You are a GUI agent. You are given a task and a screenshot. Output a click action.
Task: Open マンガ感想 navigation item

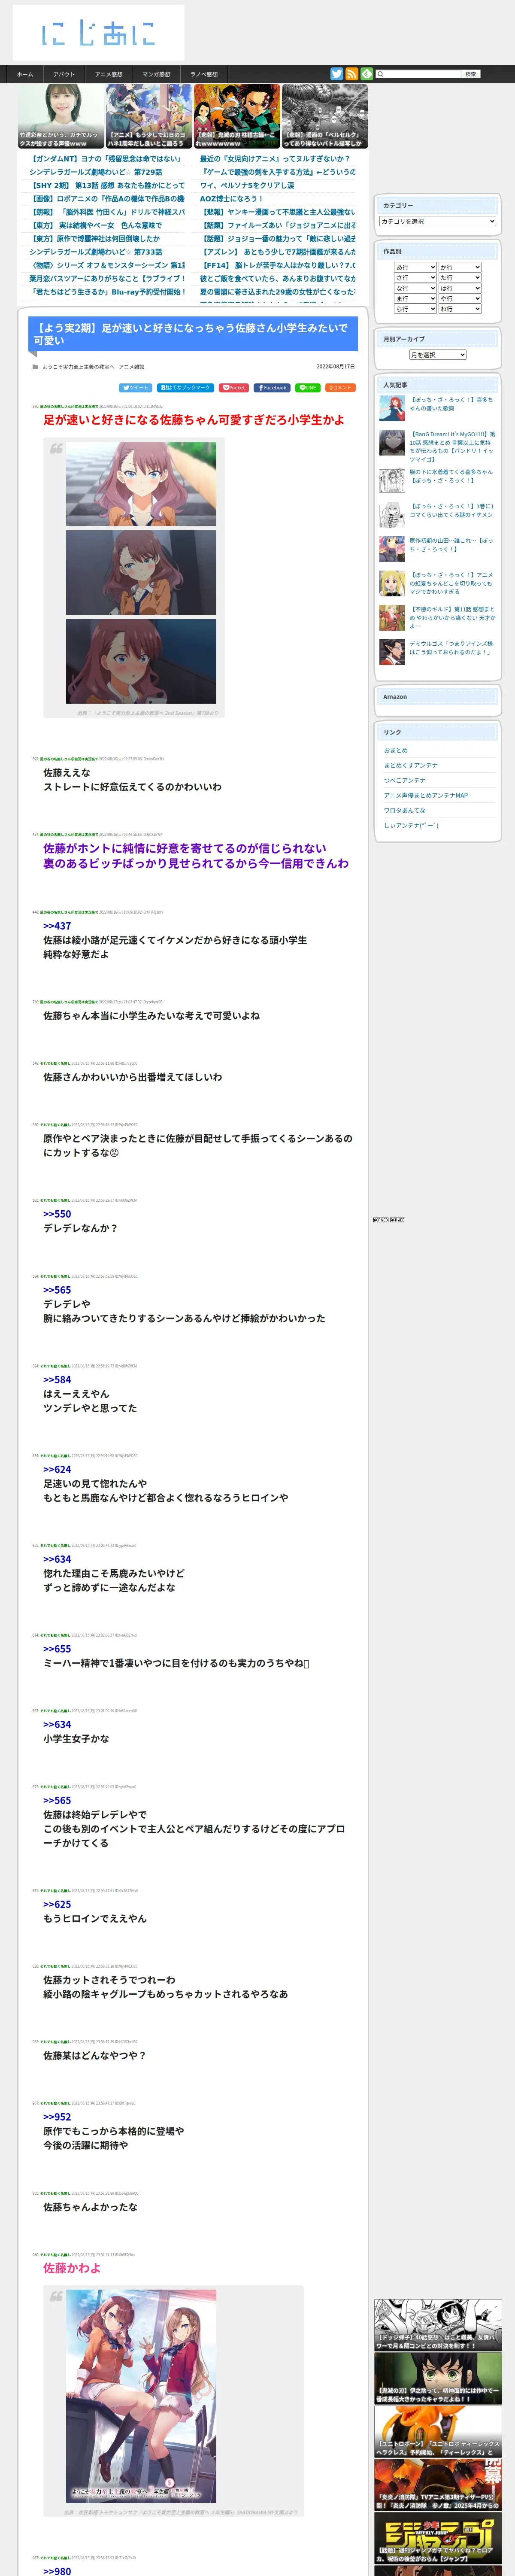point(156,74)
